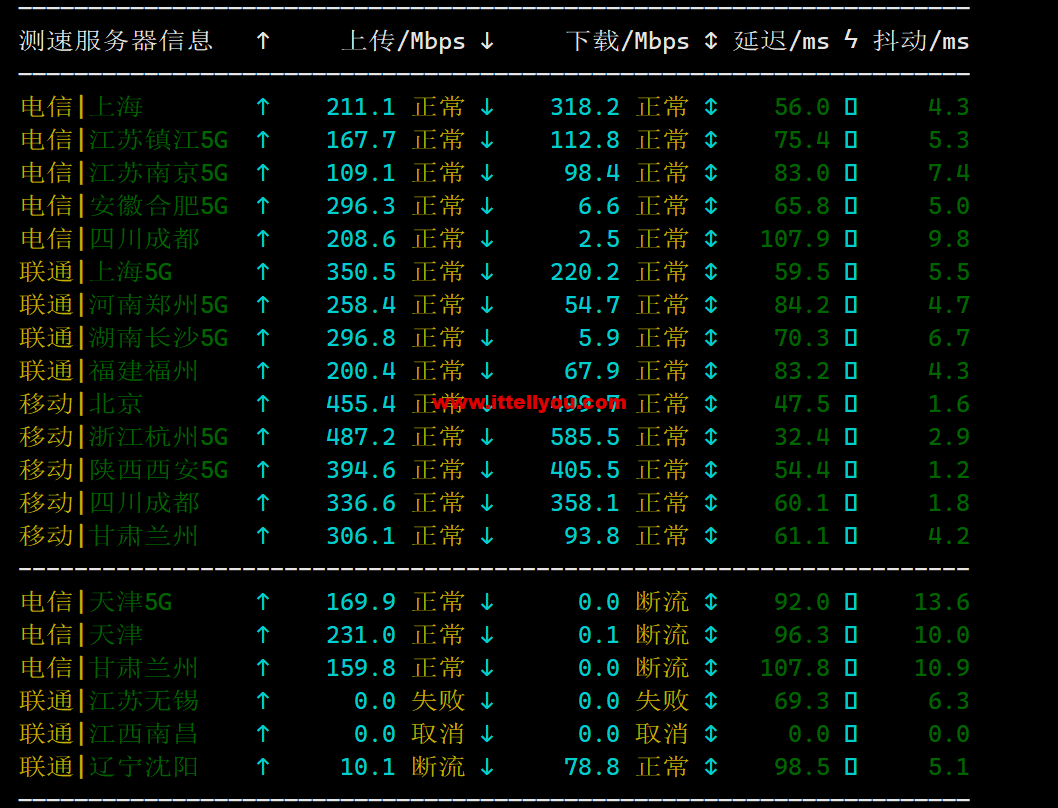The image size is (1058, 808).
Task: Click the 抖动/ms column header
Action: (921, 41)
